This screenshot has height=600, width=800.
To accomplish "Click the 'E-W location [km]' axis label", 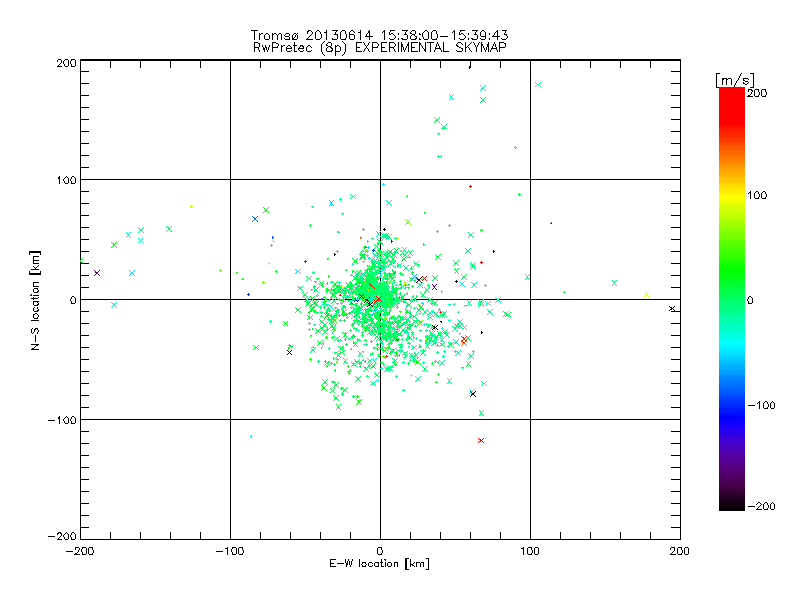I will (x=379, y=564).
